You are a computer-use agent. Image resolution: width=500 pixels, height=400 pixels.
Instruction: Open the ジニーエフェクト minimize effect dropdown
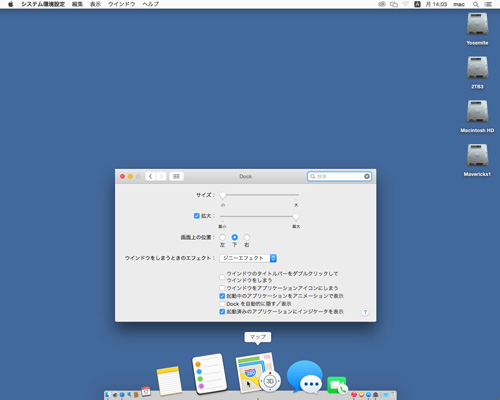[248, 258]
